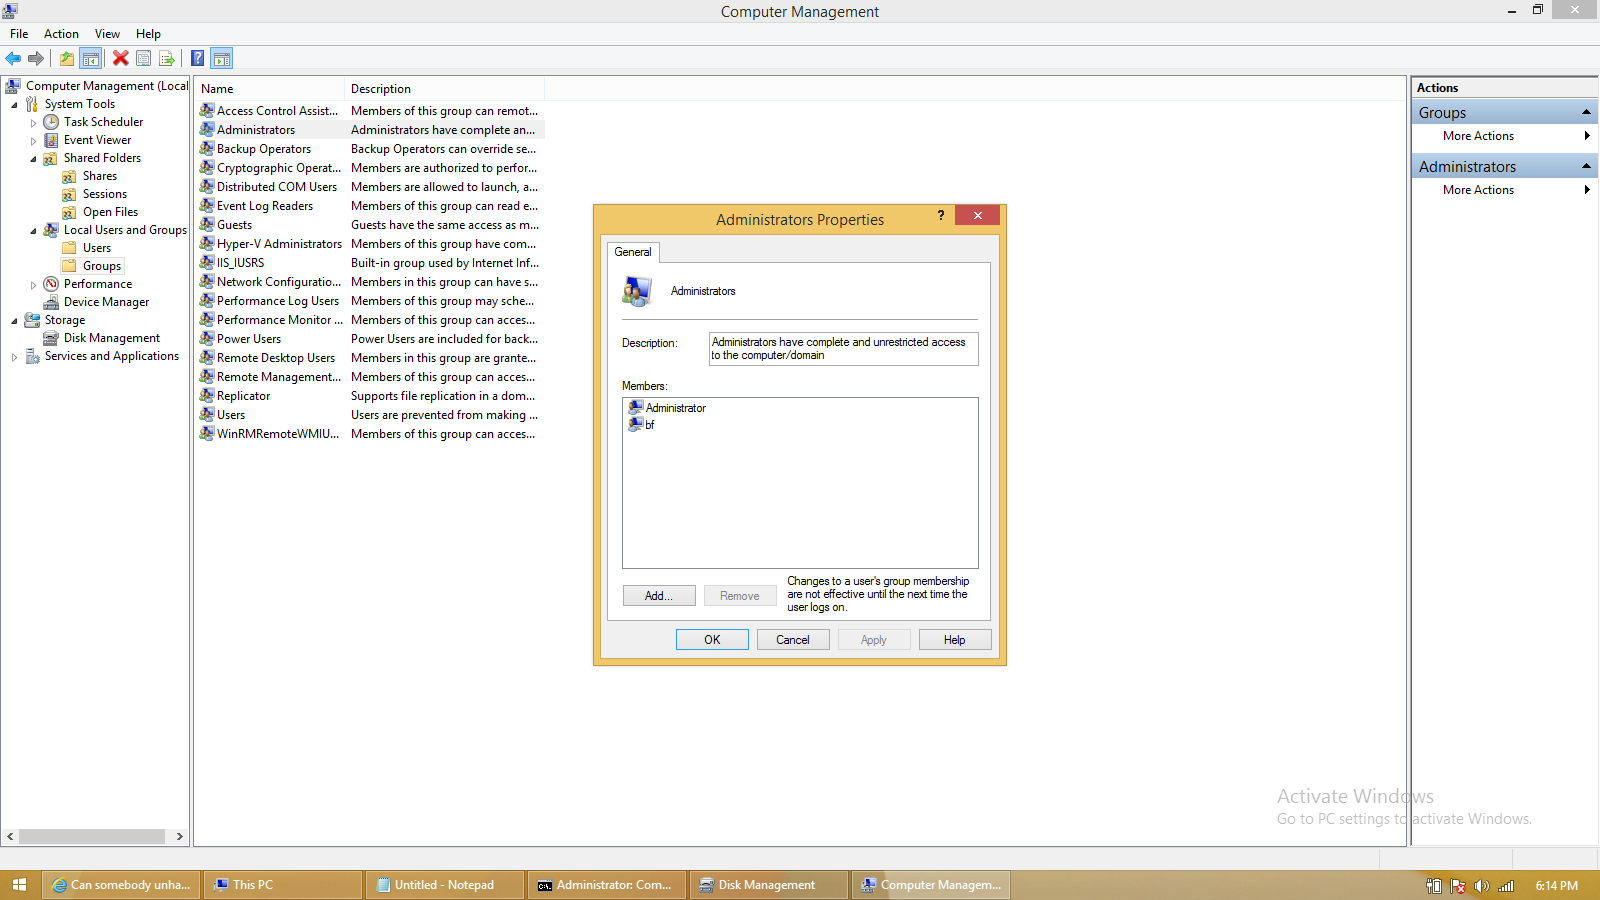This screenshot has width=1600, height=900.
Task: Open the Help menu
Action: tap(148, 34)
